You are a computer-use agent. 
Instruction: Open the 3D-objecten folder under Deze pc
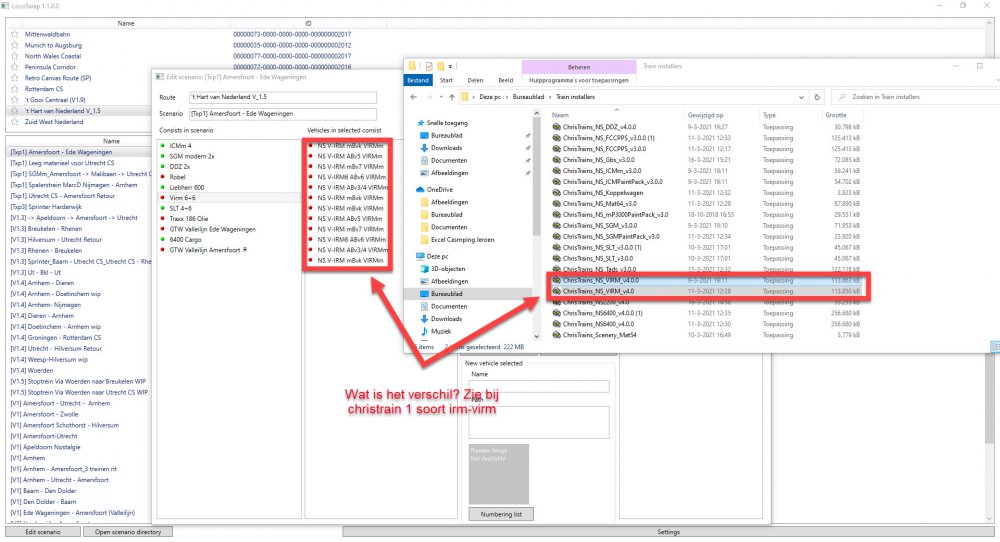coord(423,268)
